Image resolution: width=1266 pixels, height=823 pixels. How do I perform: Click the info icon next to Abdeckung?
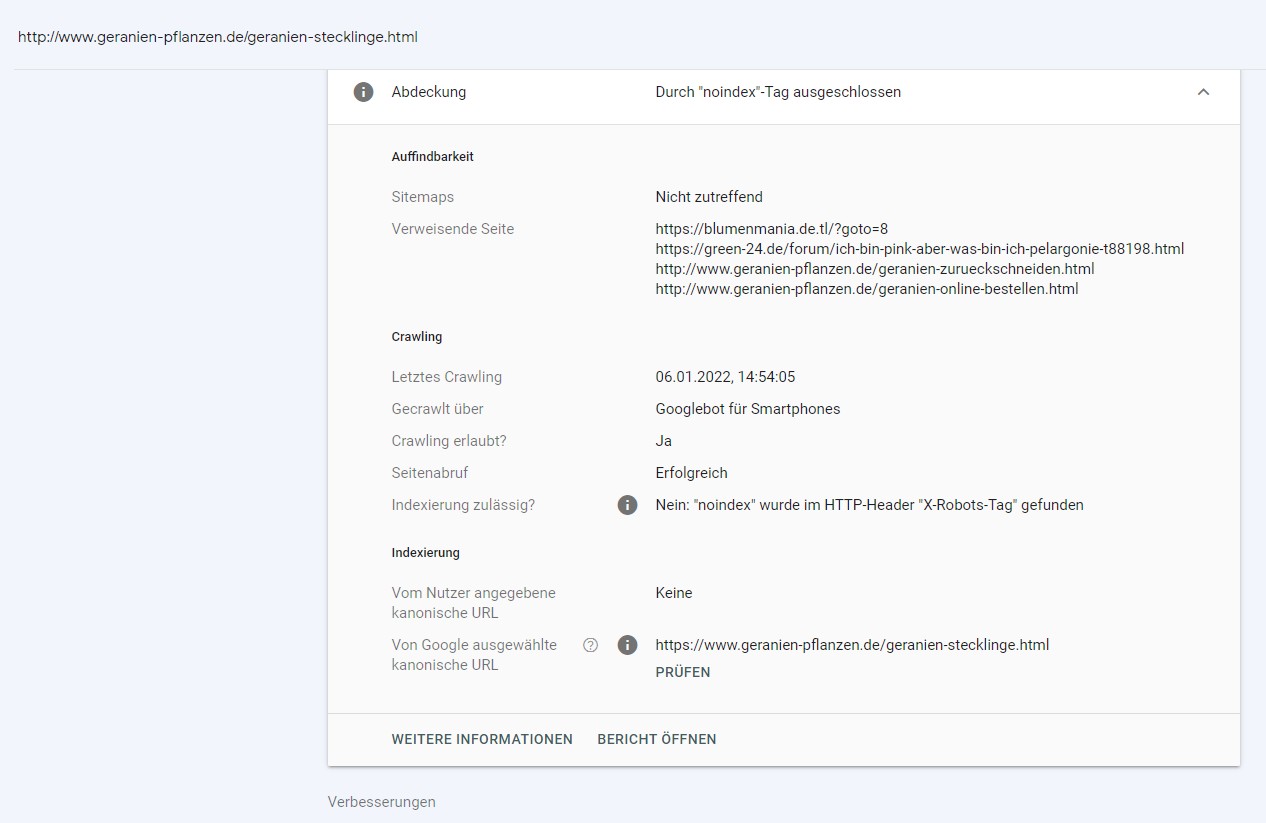click(363, 92)
